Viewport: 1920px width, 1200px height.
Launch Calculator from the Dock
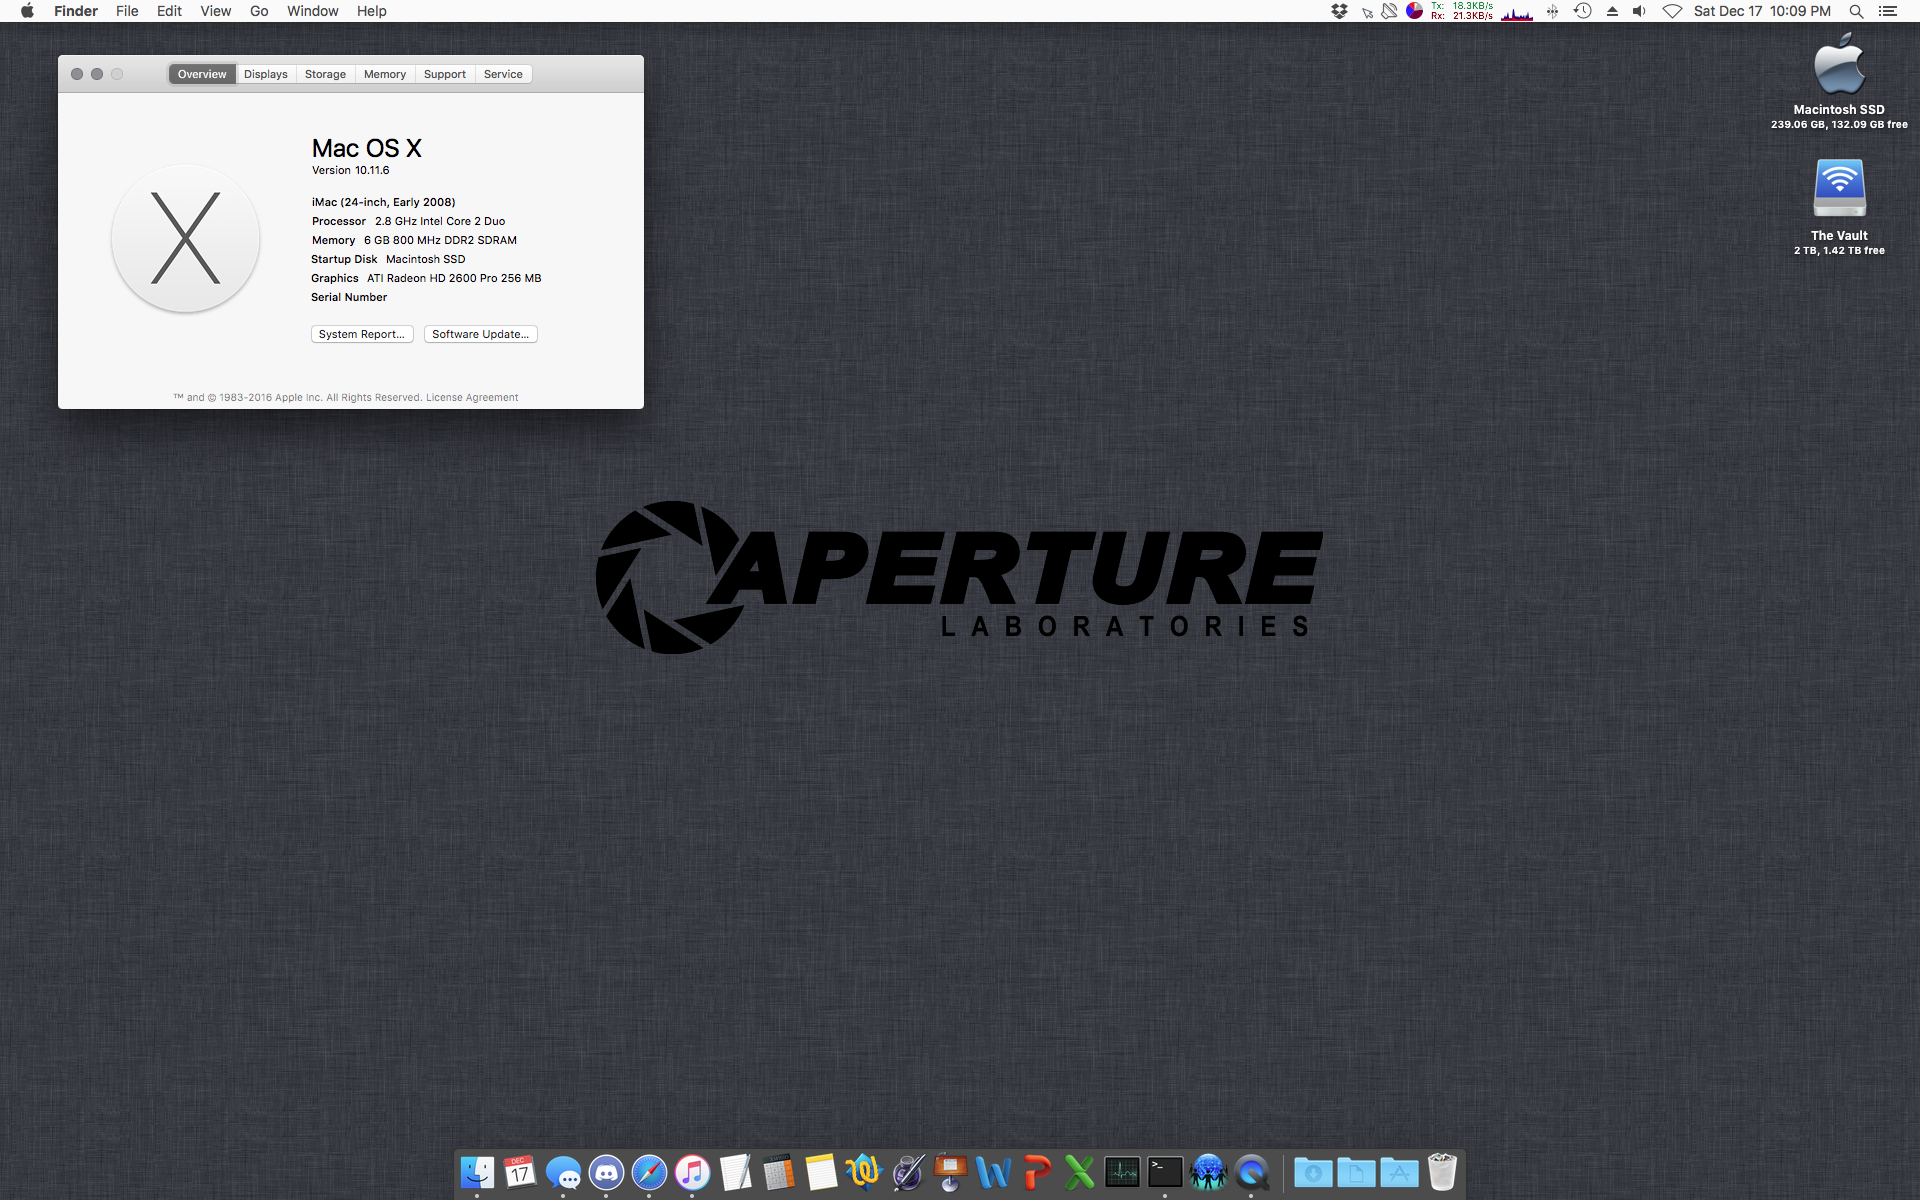coord(778,1172)
